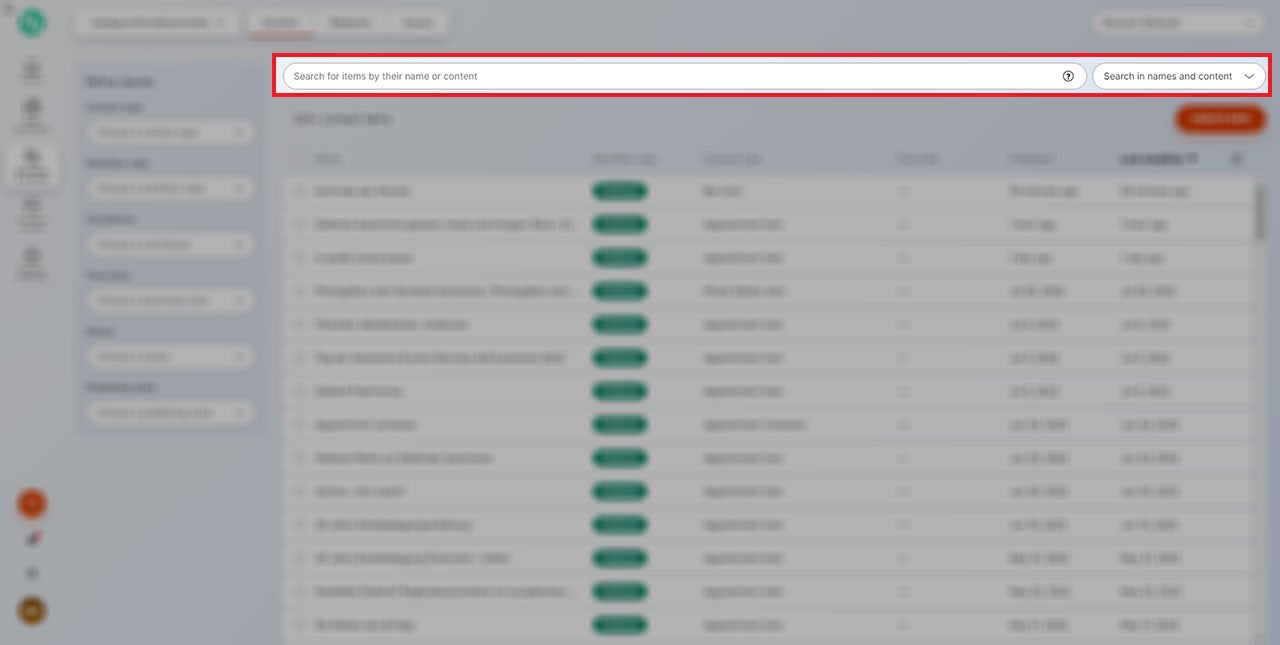Viewport: 1280px width, 645px height.
Task: Open the Publishing state filter dropdown
Action: [x=168, y=413]
